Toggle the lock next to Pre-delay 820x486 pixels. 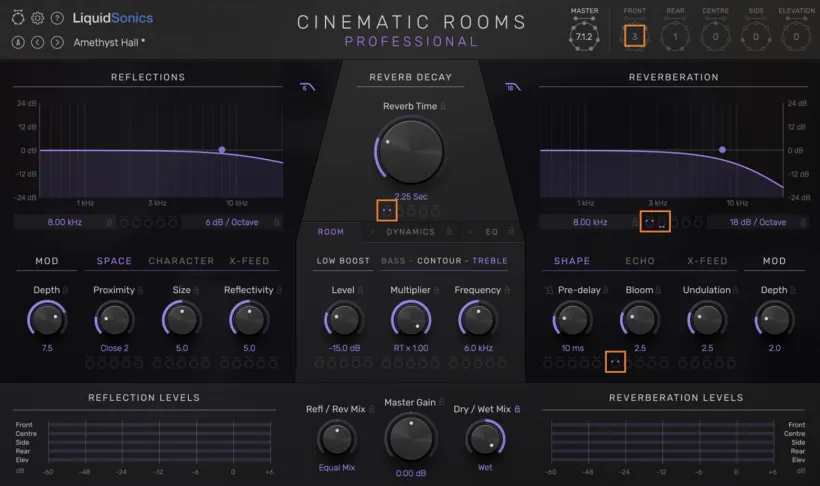pyautogui.click(x=605, y=290)
